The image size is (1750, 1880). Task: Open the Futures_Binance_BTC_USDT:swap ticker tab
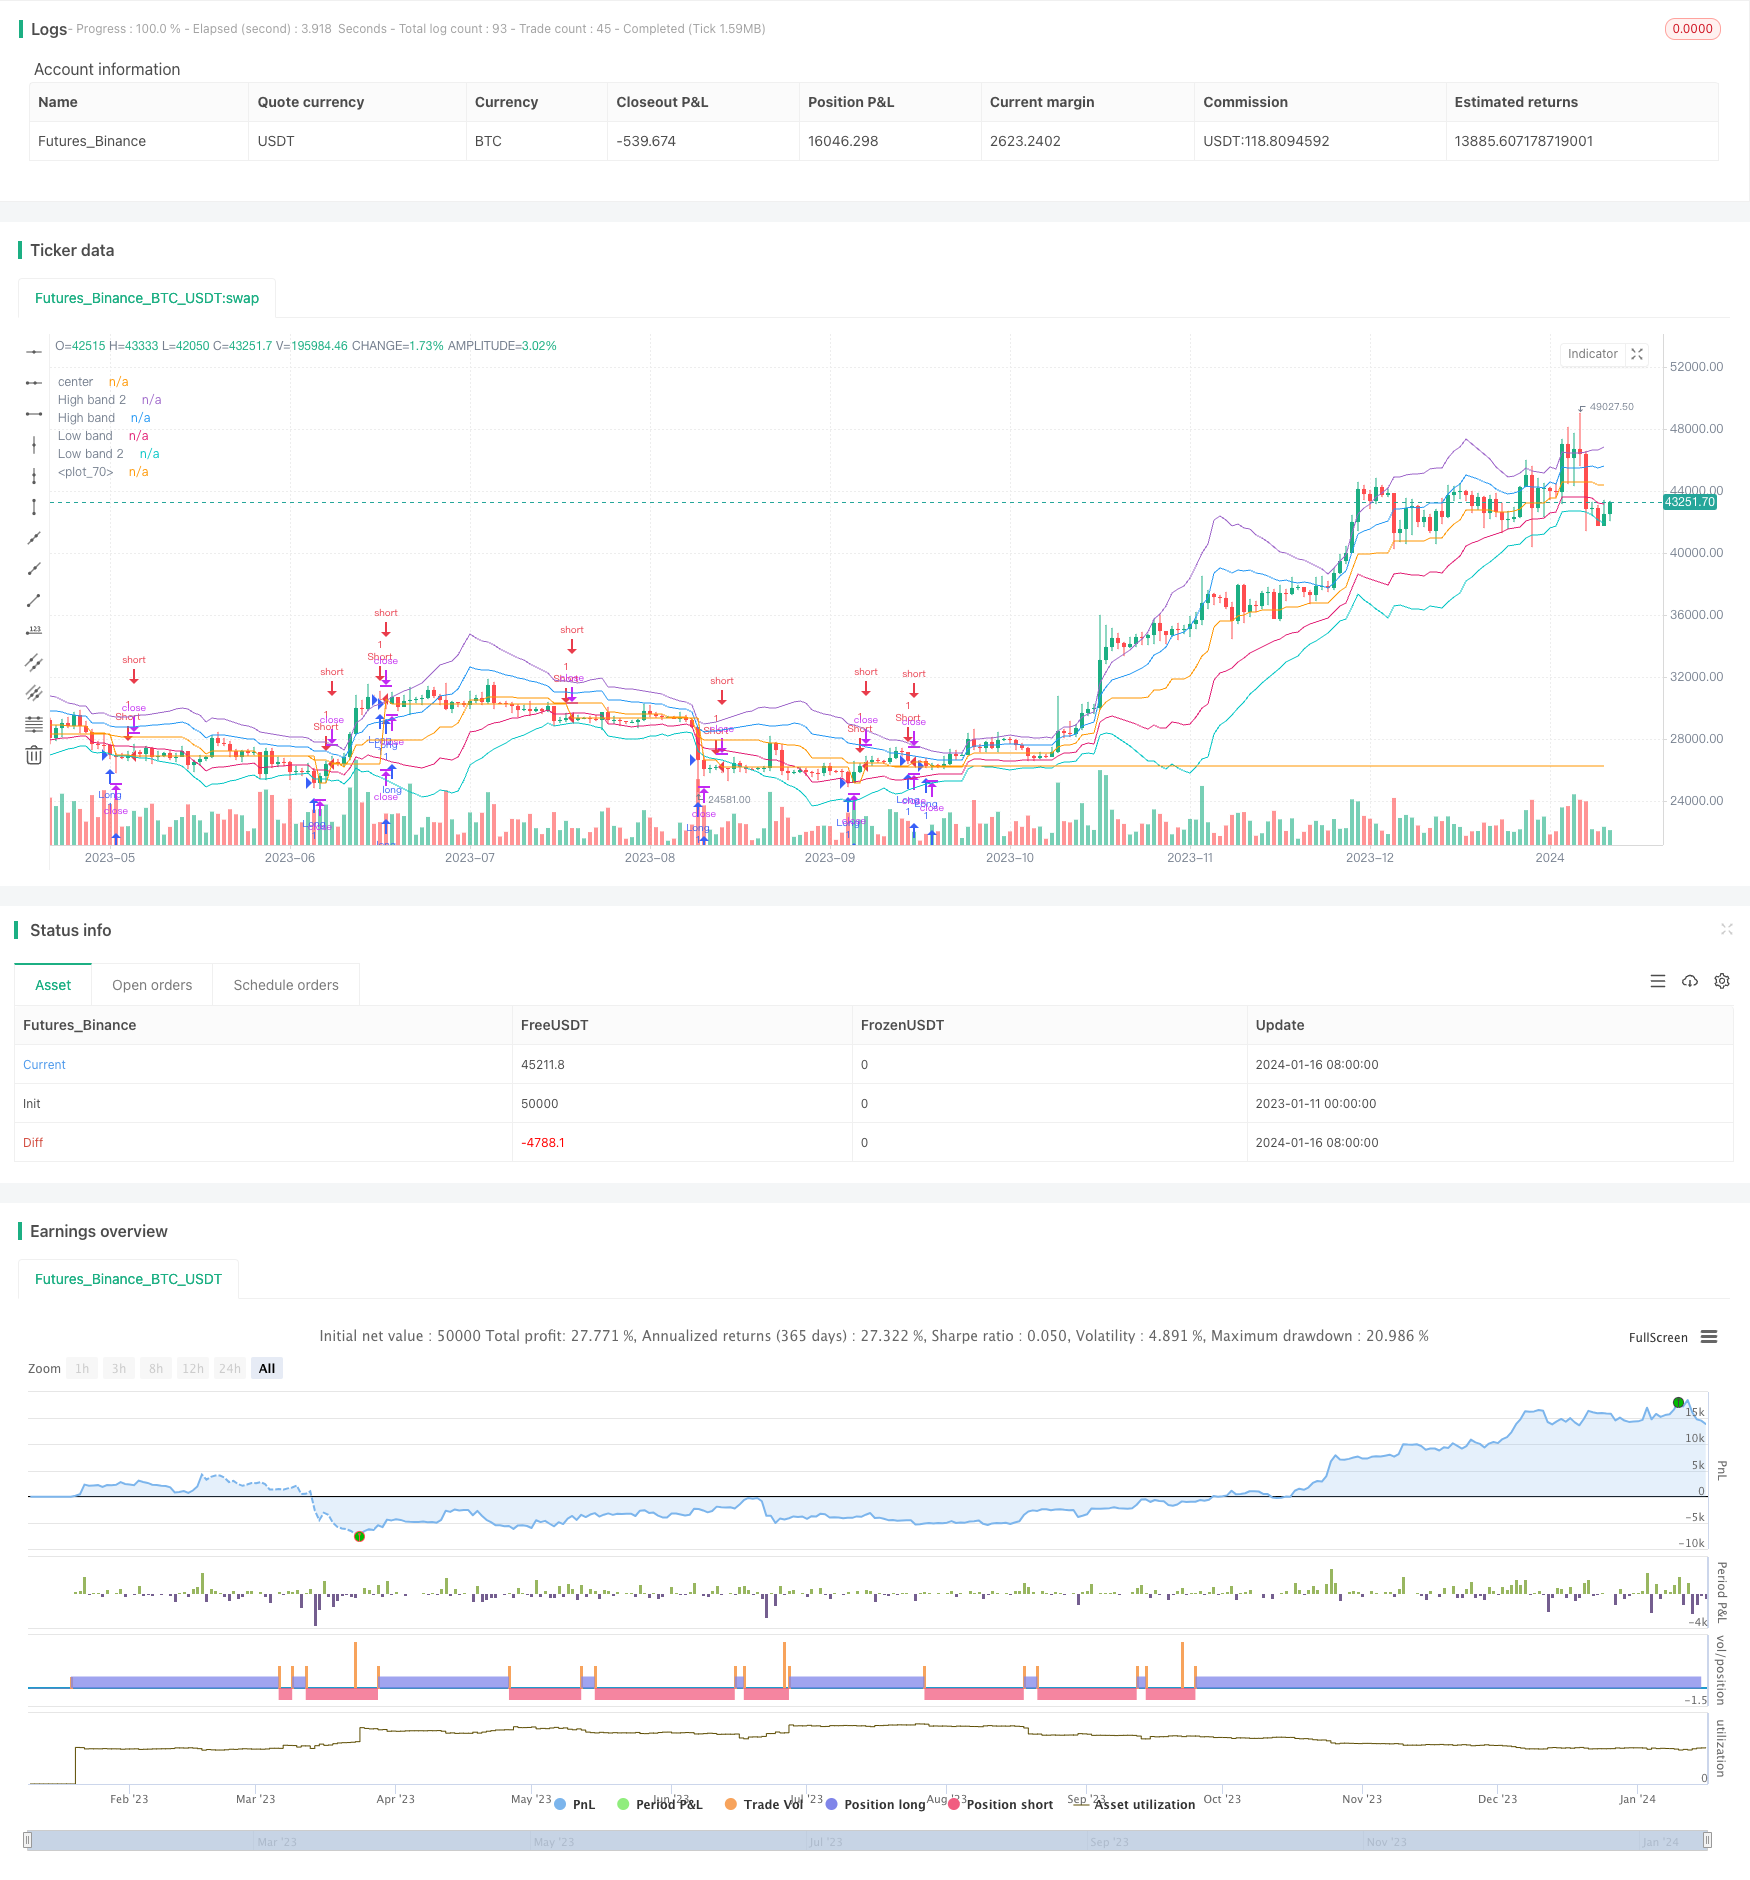147,298
